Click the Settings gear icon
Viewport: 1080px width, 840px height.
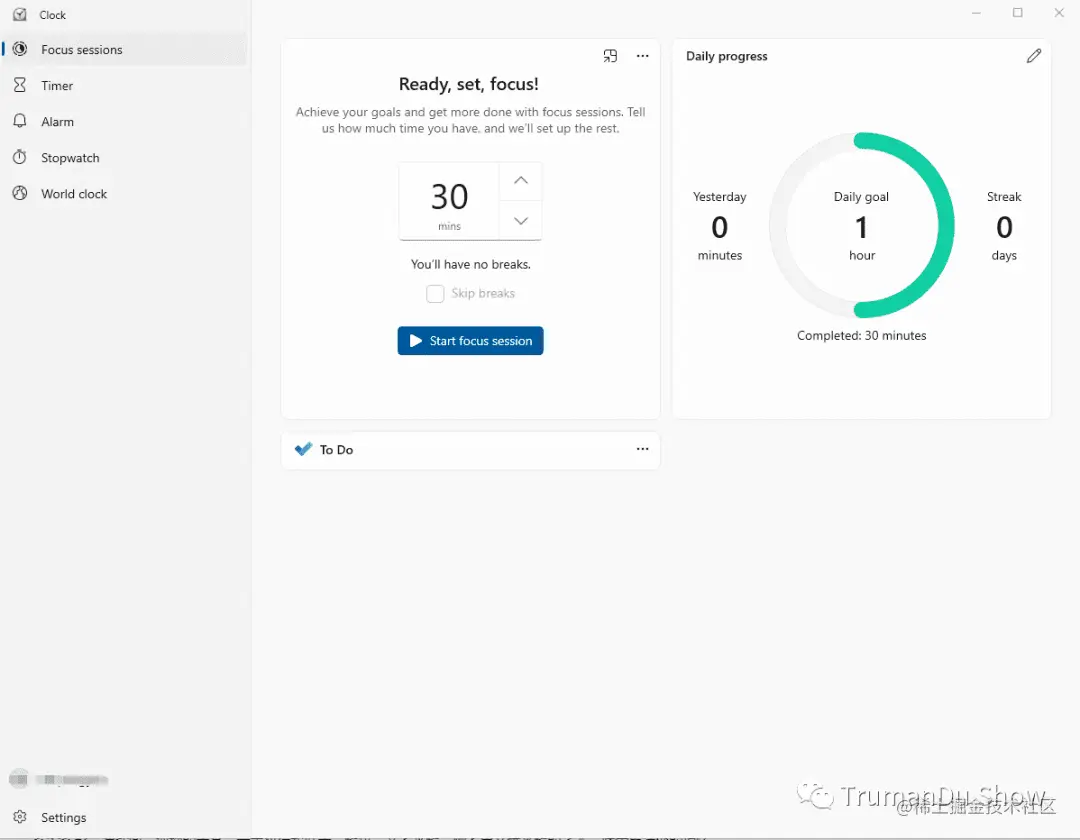(x=20, y=817)
